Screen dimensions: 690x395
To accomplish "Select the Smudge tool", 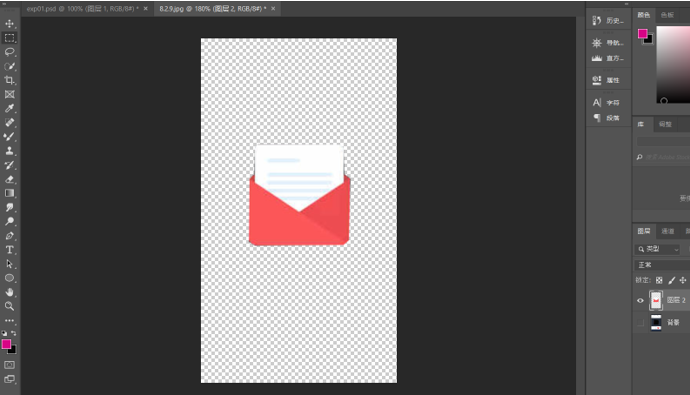I will point(9,207).
